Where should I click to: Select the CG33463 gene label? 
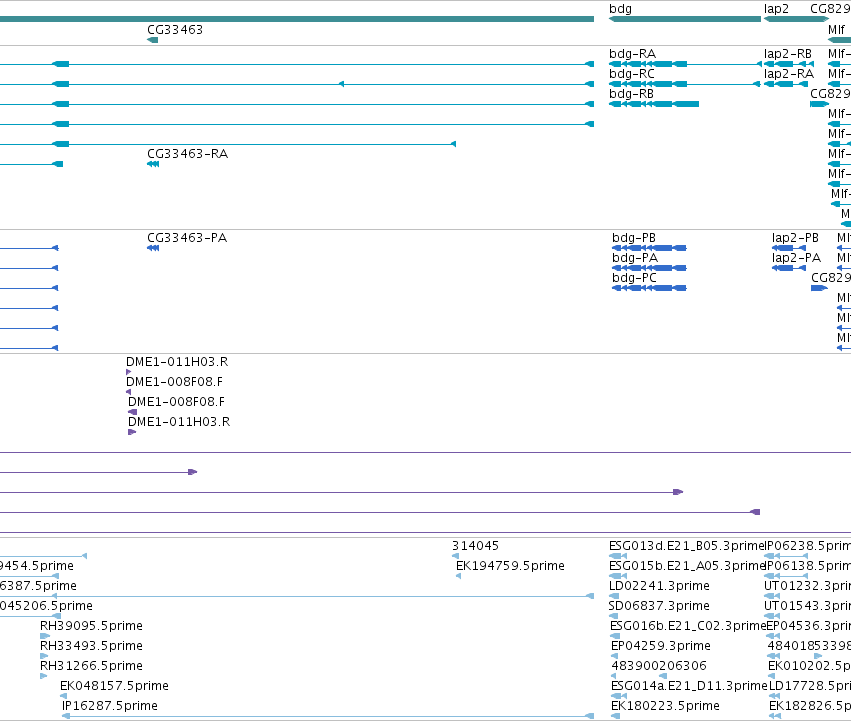pos(175,29)
